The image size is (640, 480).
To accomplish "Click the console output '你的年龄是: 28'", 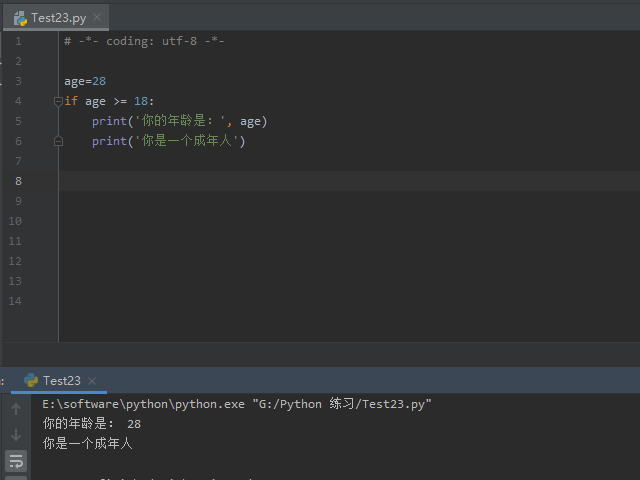I will [92, 424].
